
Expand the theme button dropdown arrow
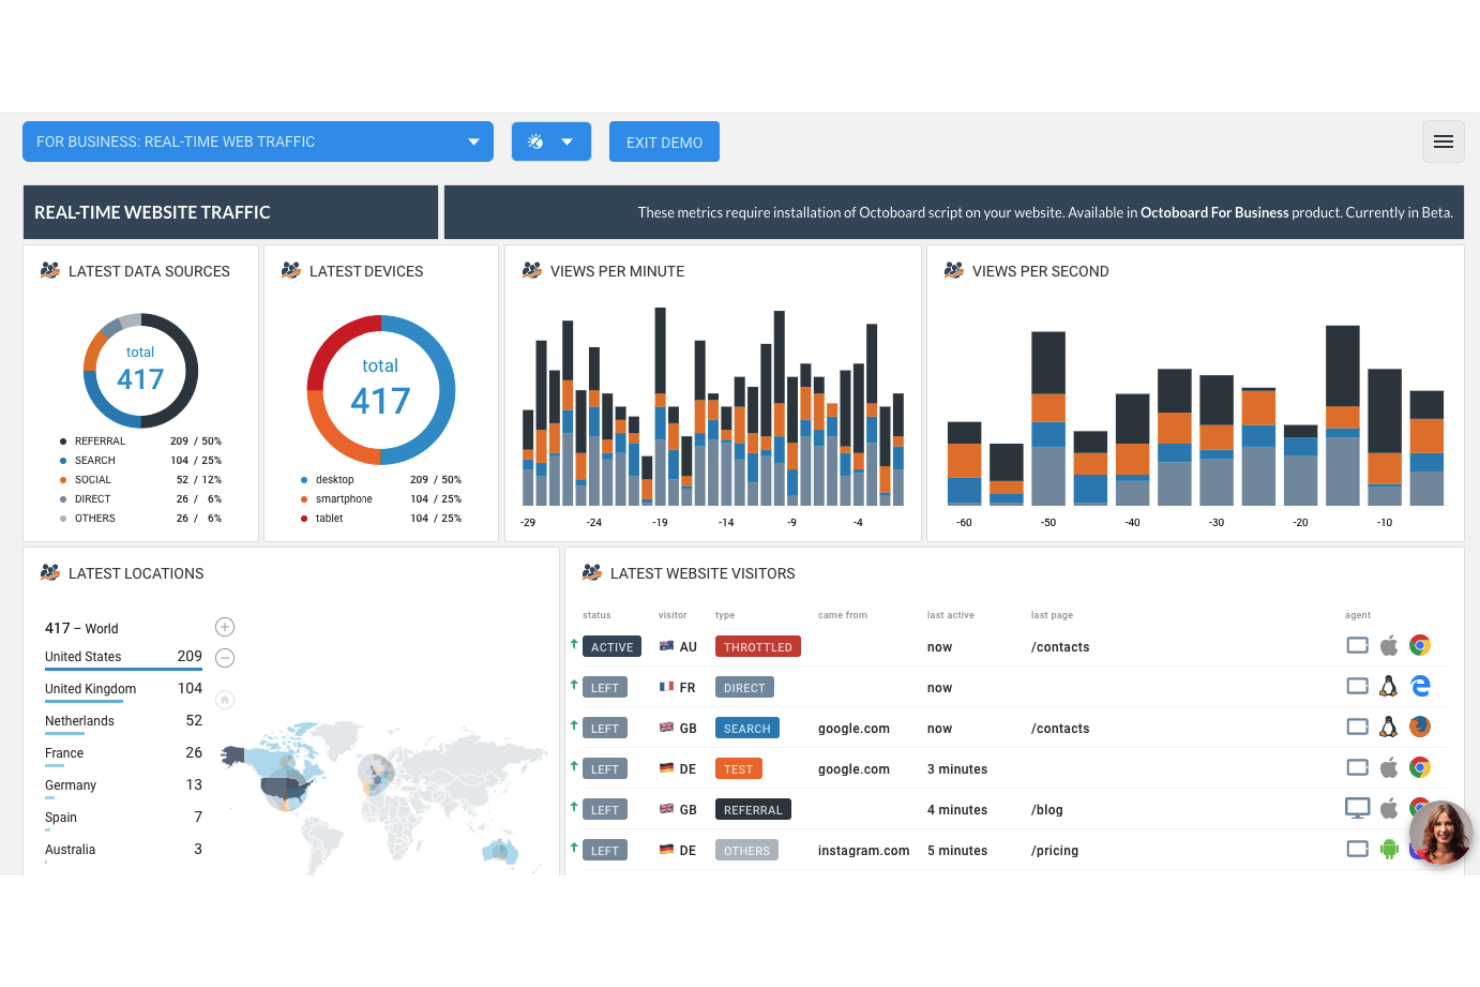[567, 141]
